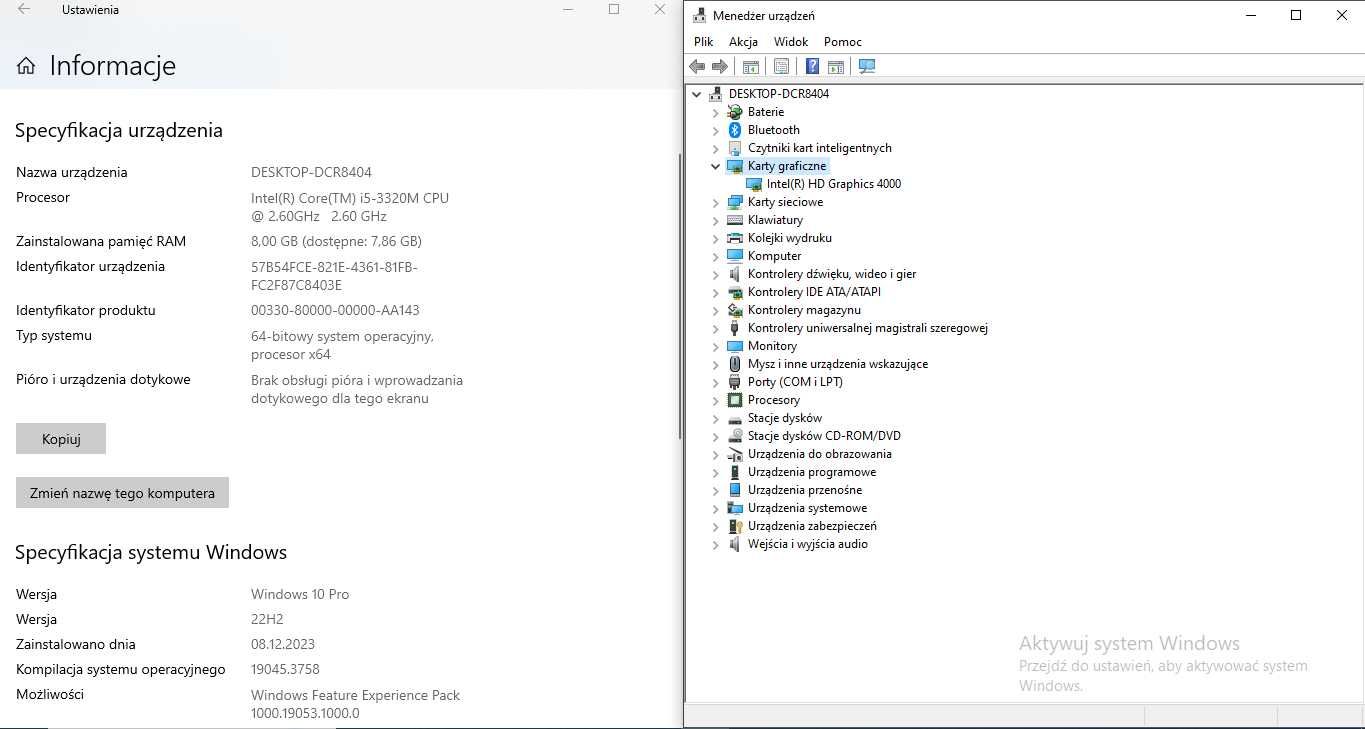Click the processor value Intel(R) Core(TM) i5-3320M
The image size is (1365, 729).
tap(350, 207)
